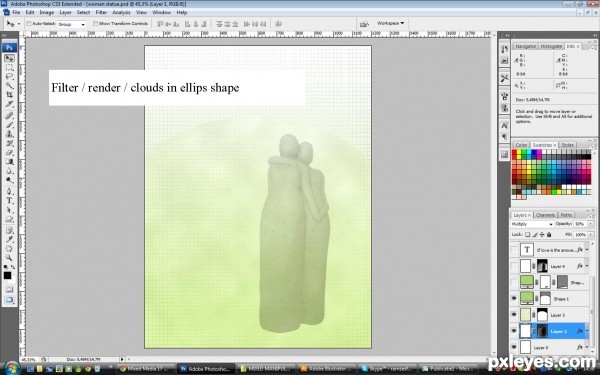Open the Analysis menu
Screen dimensions: 600x375
[x=121, y=12]
